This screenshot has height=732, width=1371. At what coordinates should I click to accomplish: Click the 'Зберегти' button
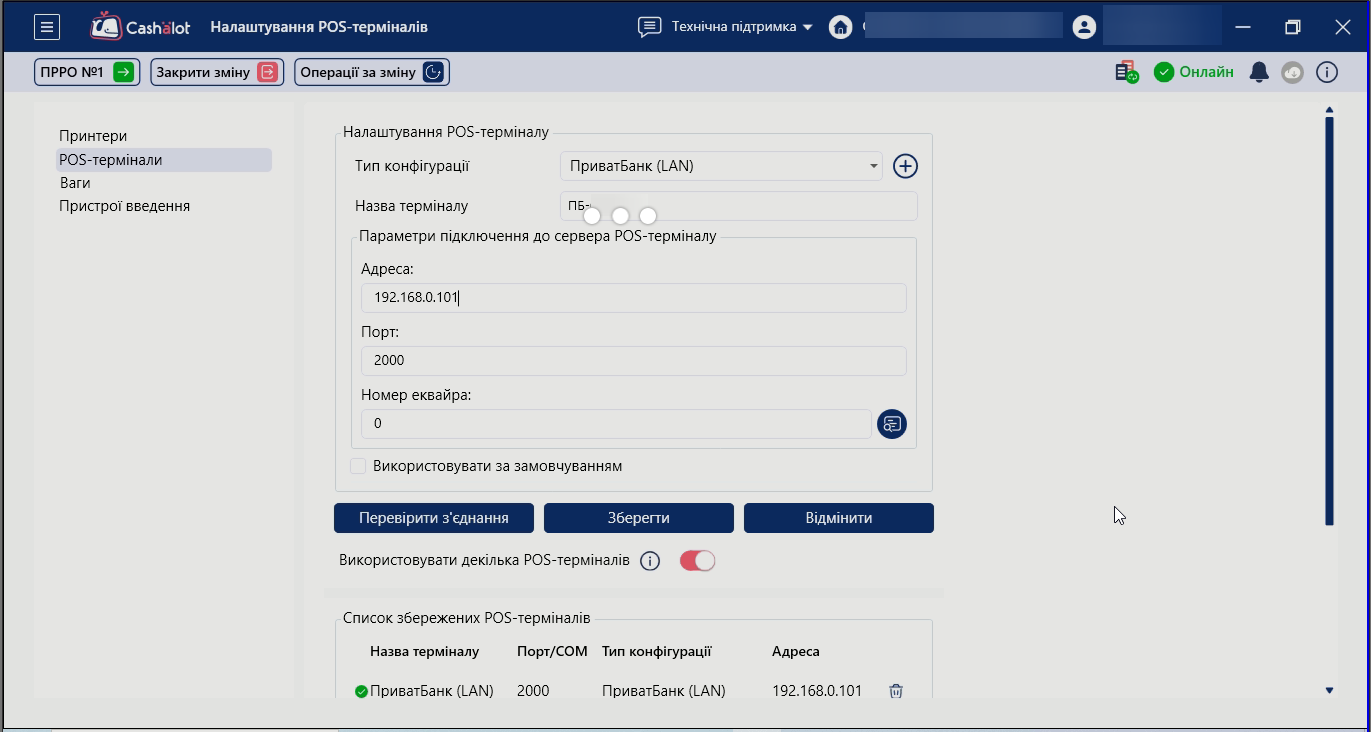(x=638, y=518)
